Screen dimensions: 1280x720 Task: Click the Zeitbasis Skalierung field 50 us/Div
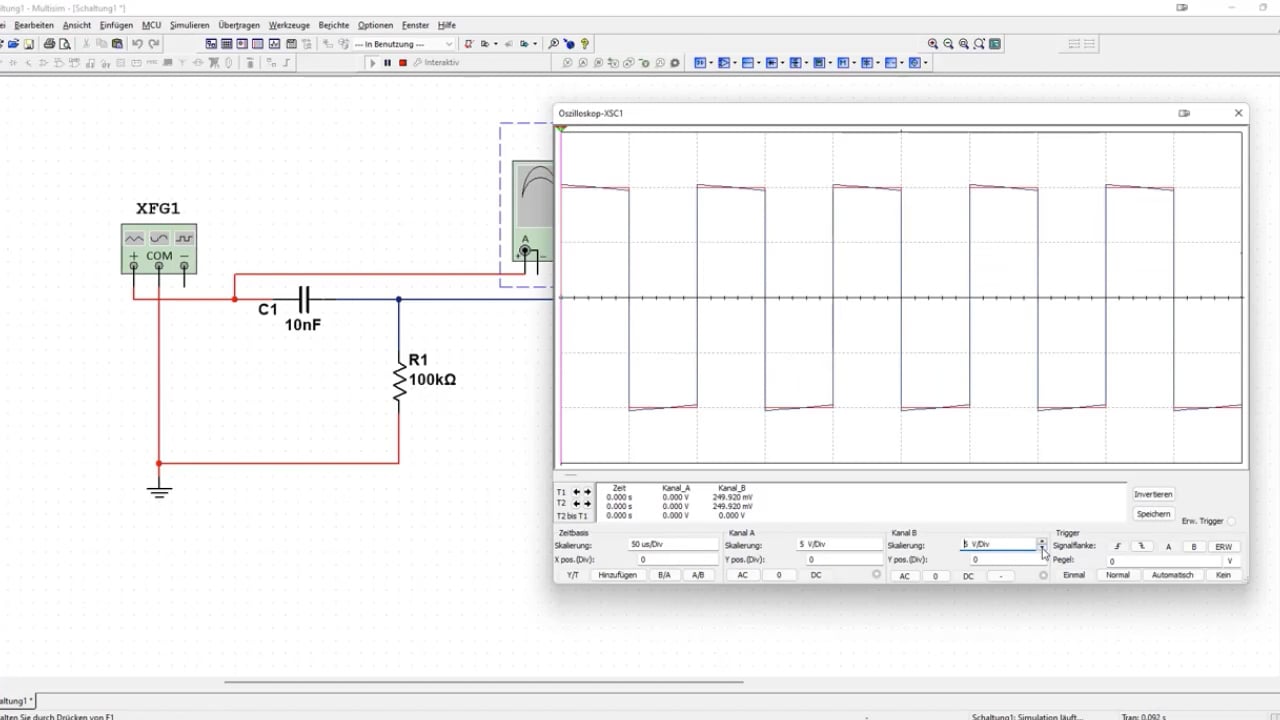click(673, 545)
